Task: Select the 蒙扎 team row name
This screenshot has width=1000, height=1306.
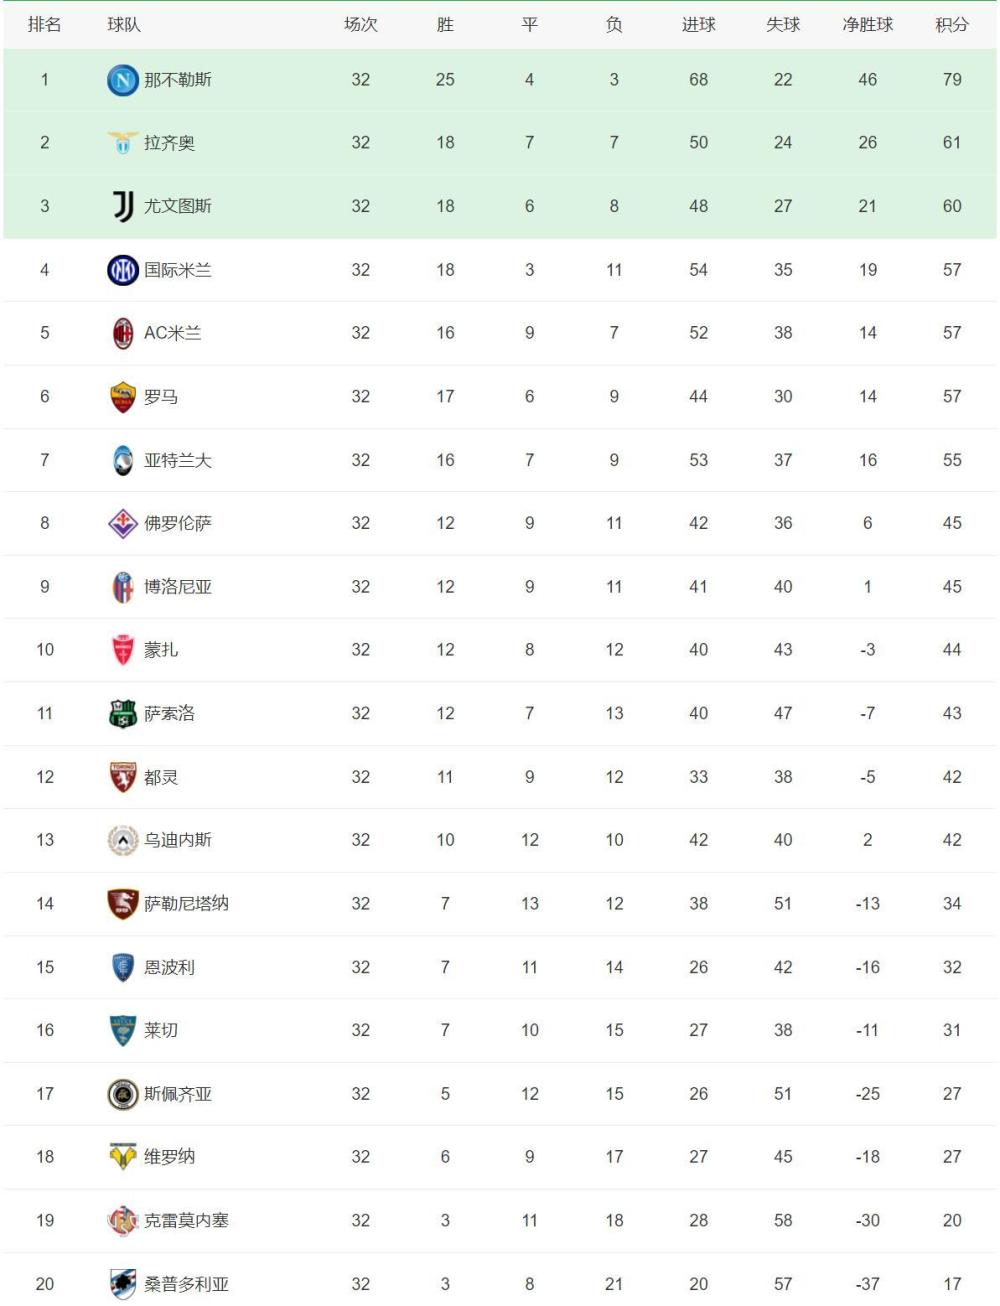Action: tap(161, 650)
